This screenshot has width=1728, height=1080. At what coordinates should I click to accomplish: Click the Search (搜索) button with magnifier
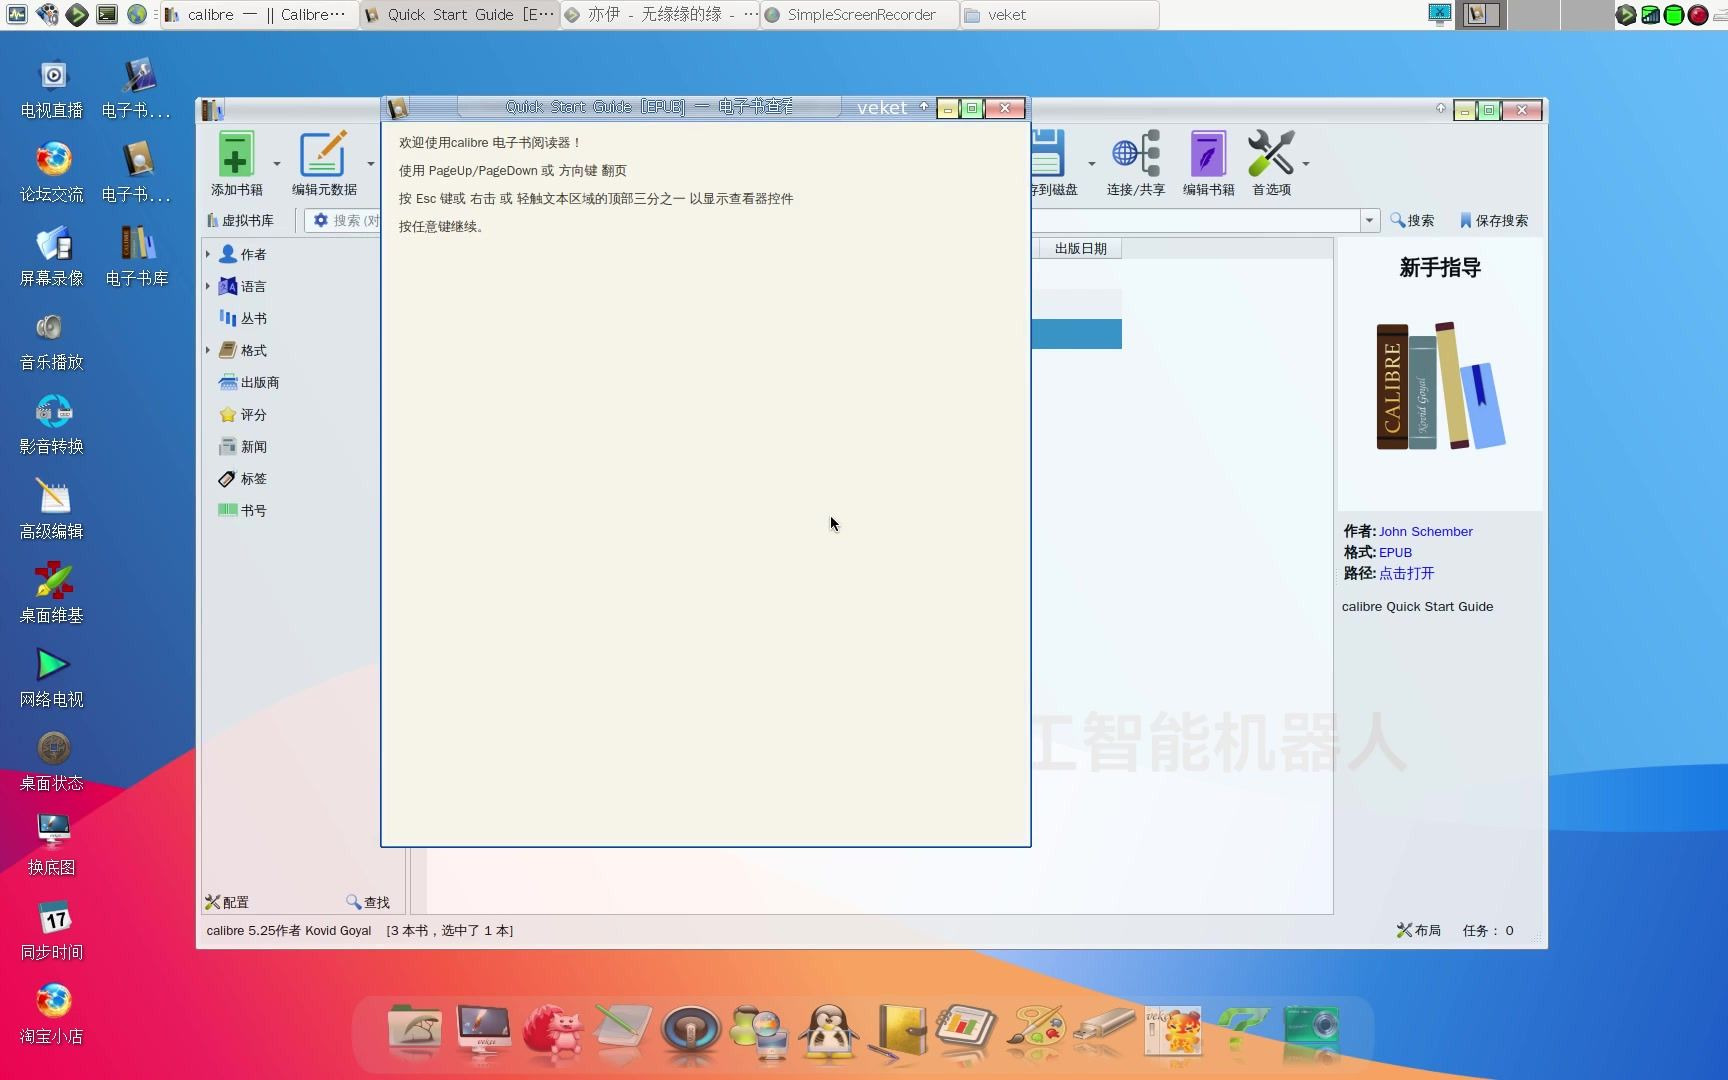(x=1412, y=220)
